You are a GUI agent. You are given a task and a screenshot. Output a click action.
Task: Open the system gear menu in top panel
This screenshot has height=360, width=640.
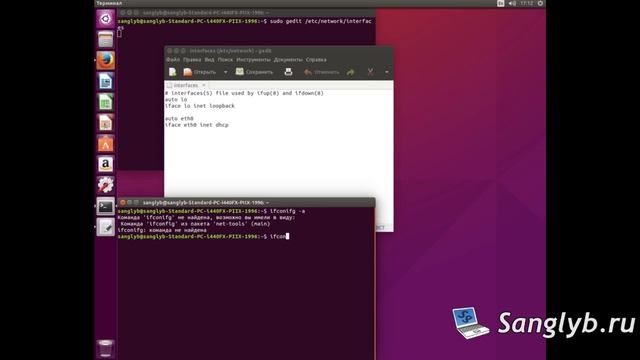(x=540, y=3)
